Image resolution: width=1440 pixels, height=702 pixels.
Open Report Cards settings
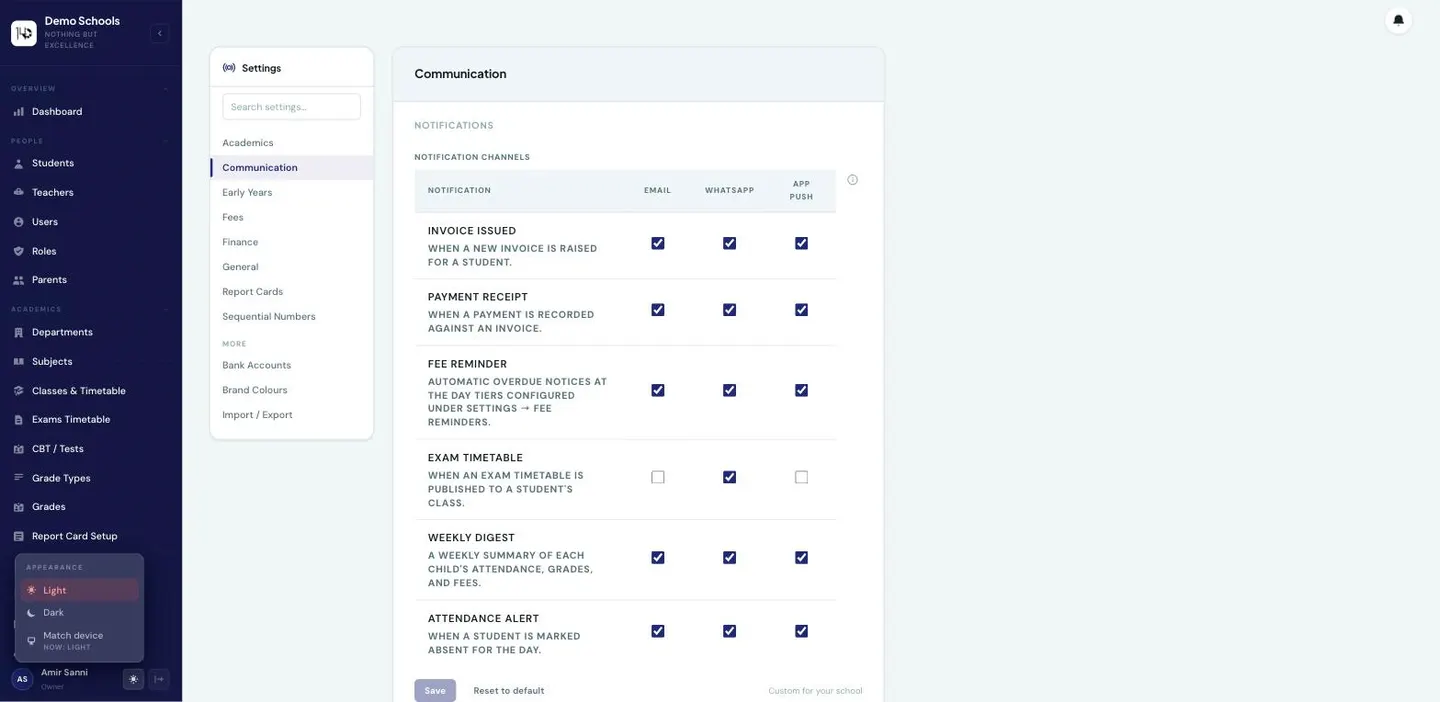(292, 292)
